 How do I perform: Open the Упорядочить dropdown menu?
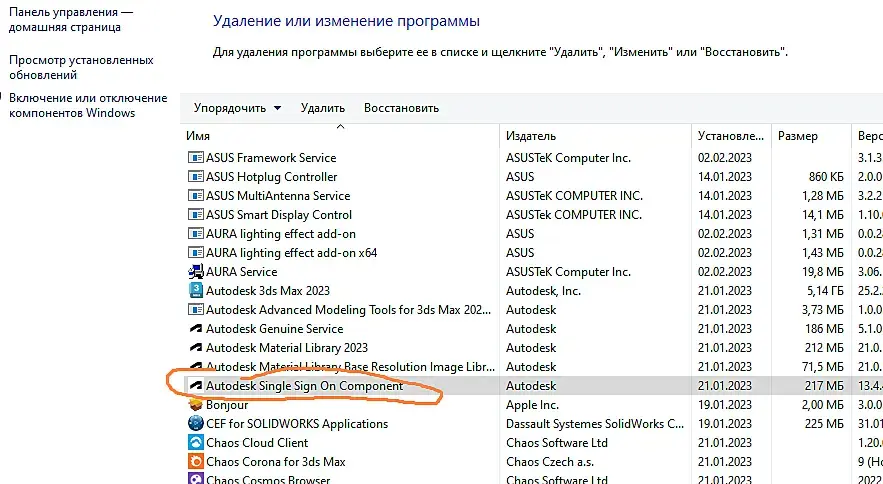tap(237, 108)
